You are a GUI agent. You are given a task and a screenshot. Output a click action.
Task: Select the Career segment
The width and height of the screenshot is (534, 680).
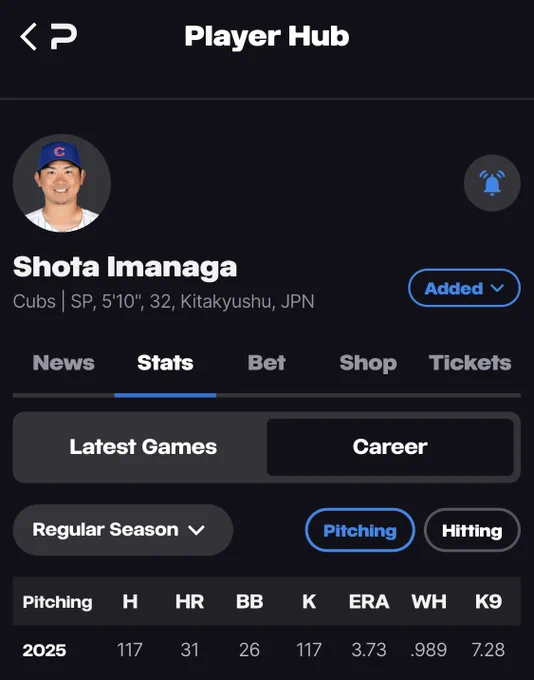pyautogui.click(x=390, y=447)
